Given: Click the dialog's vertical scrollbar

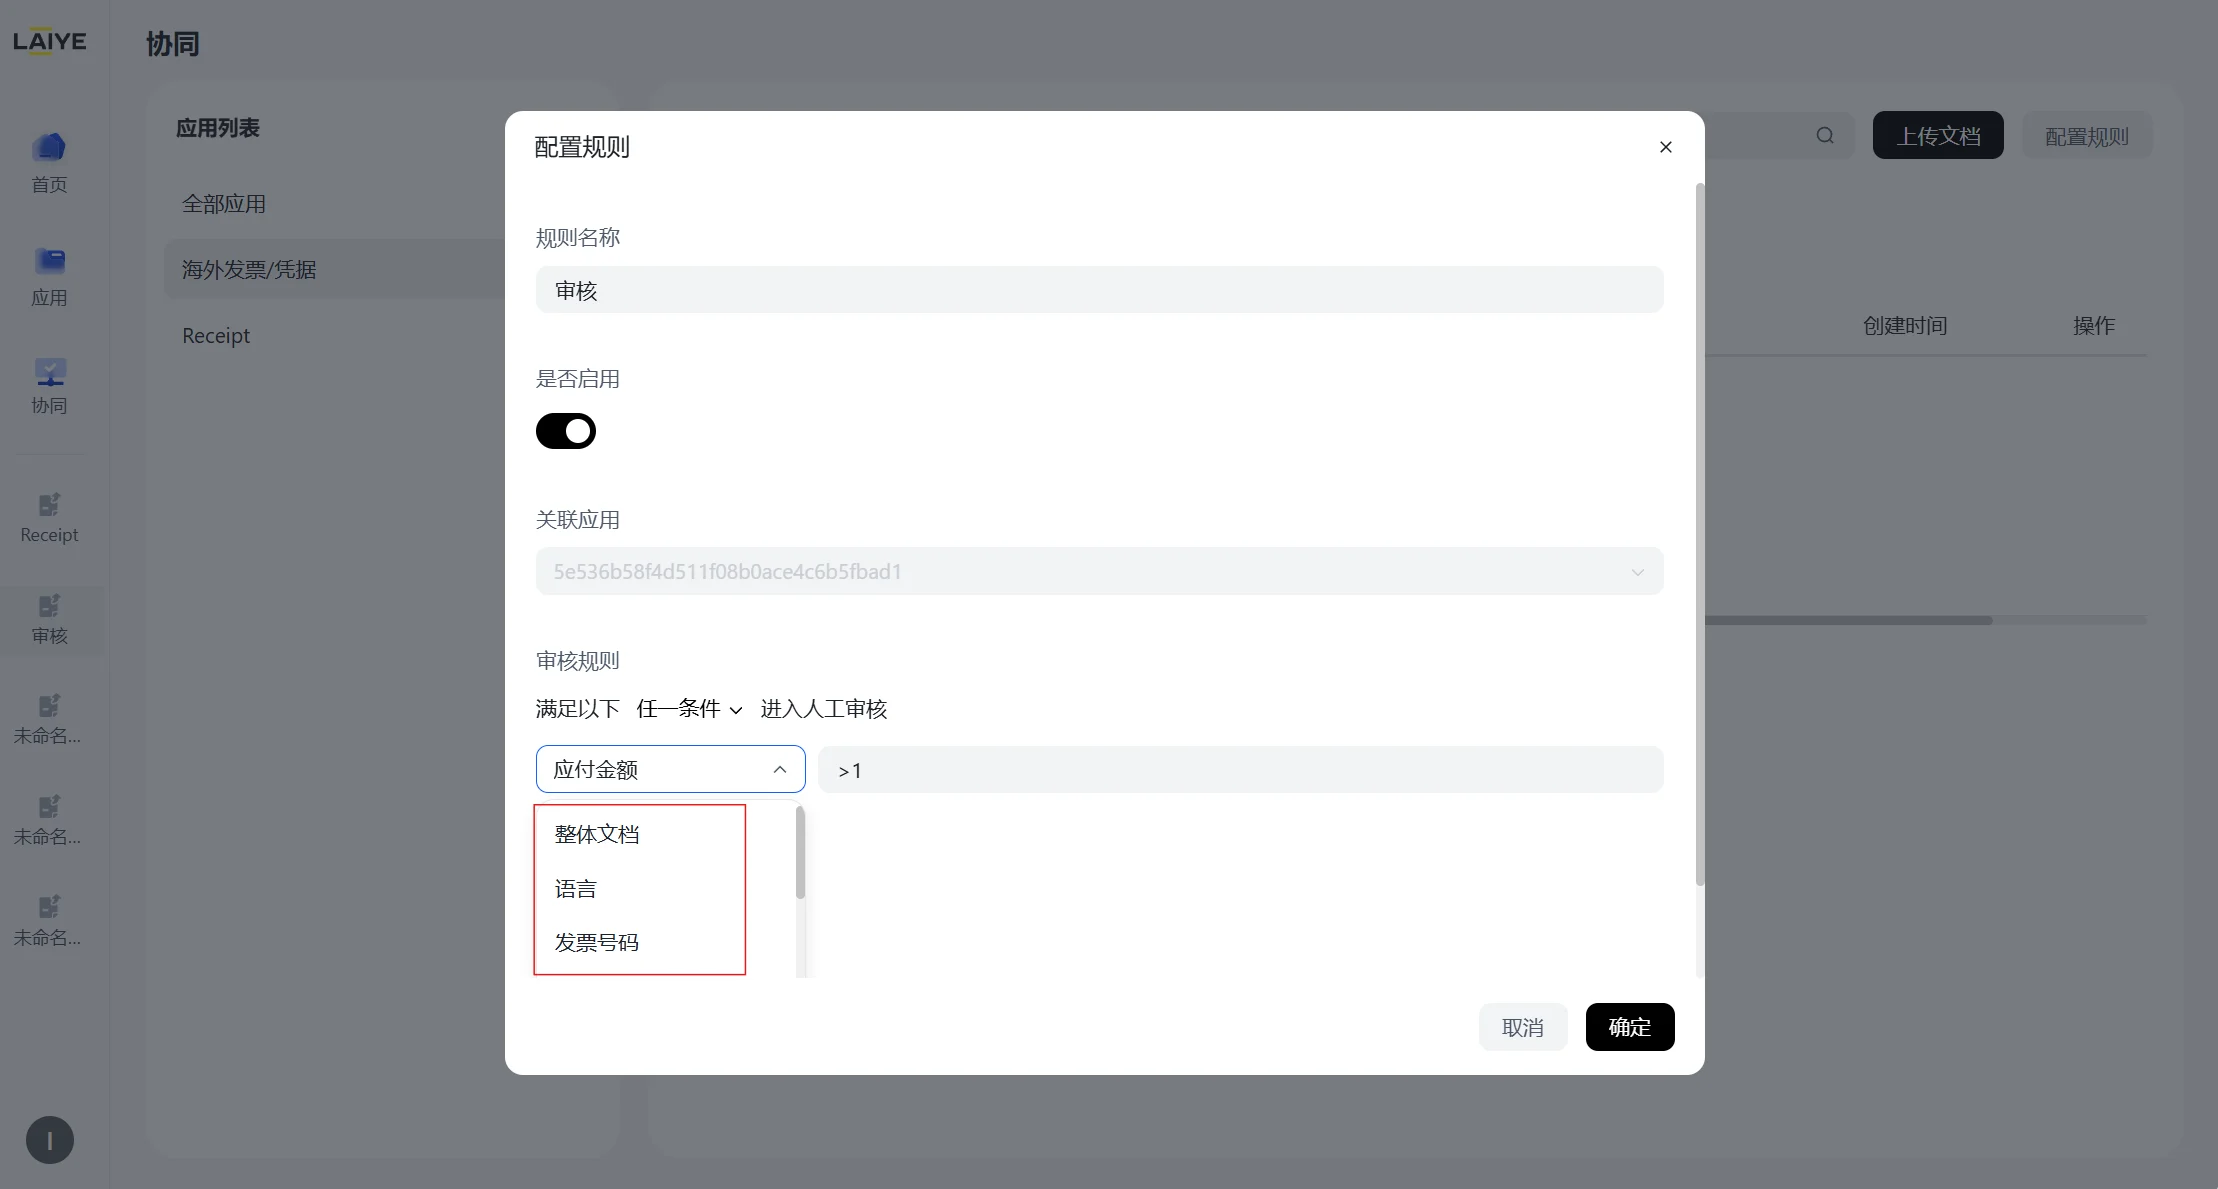Looking at the screenshot, I should [1700, 534].
